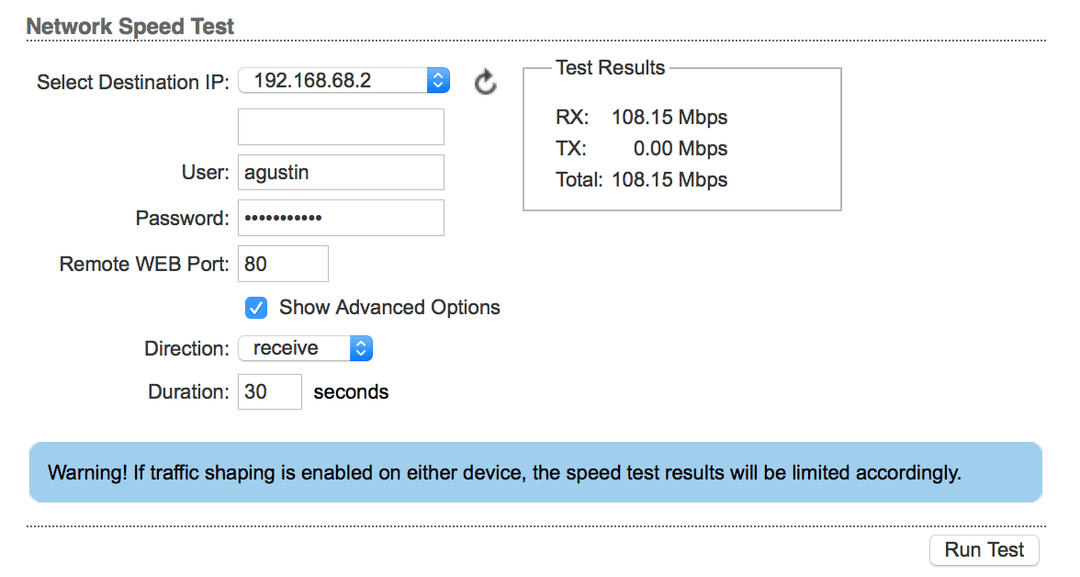Start the speed test with Run Test
Screen dimensions: 1080x577
[984, 550]
